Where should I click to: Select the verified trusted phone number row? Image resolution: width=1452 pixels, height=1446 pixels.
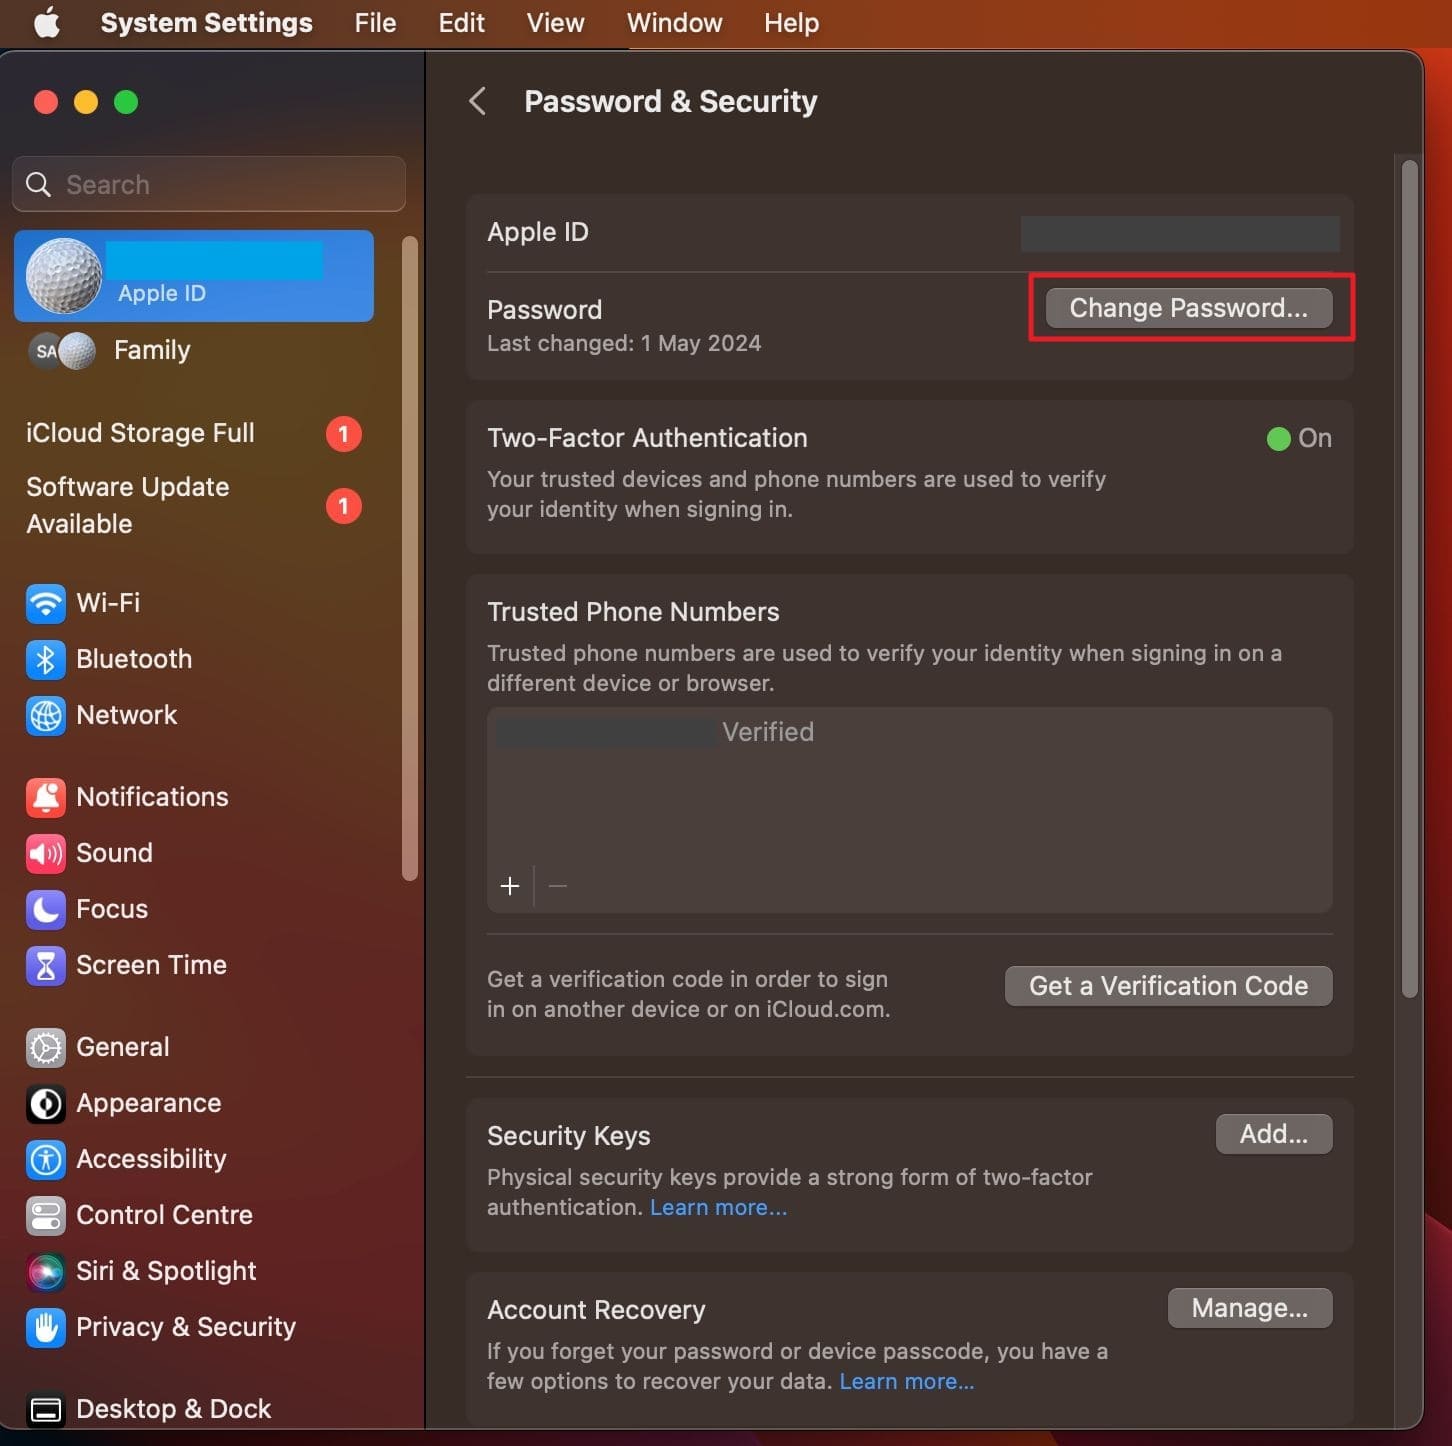click(x=910, y=732)
